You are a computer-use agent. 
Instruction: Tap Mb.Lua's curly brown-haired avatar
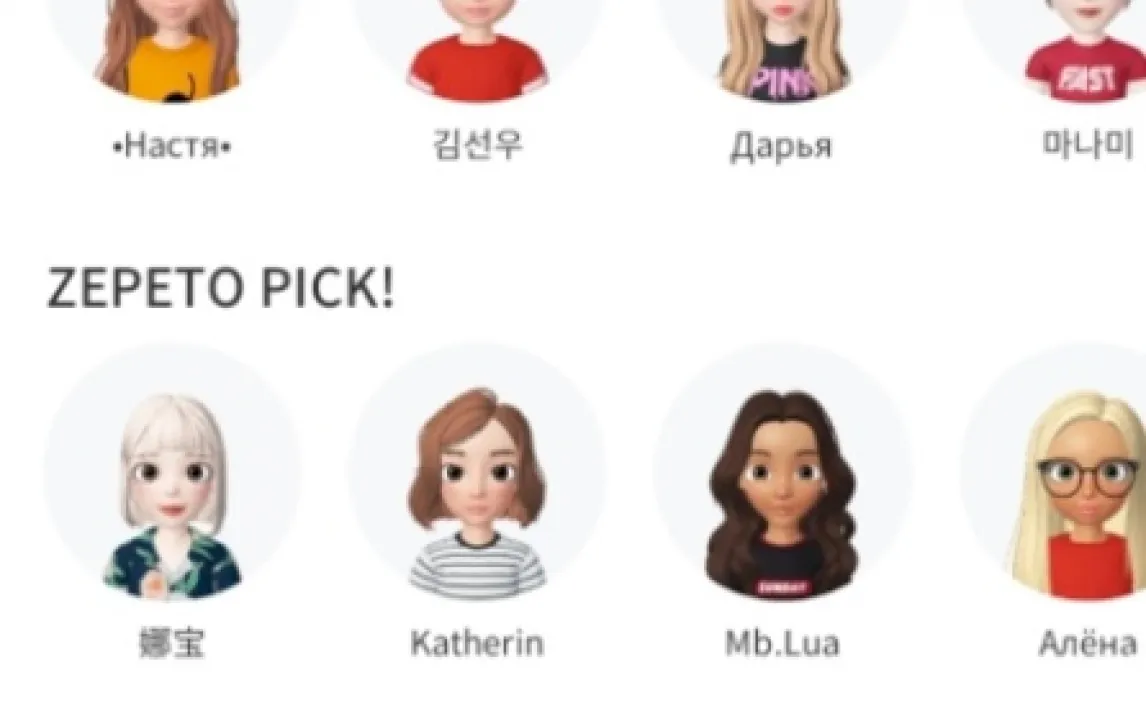[x=782, y=472]
